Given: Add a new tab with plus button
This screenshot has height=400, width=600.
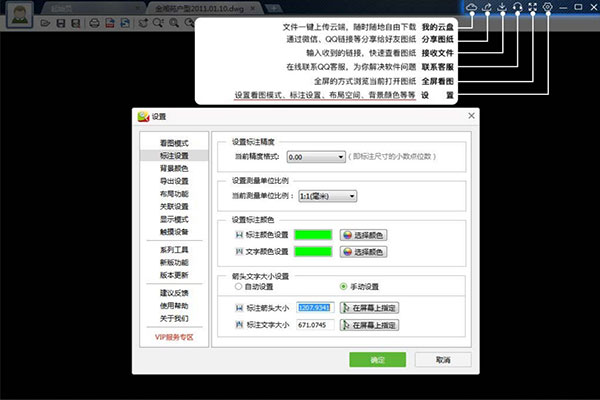Looking at the screenshot, I should [x=274, y=8].
